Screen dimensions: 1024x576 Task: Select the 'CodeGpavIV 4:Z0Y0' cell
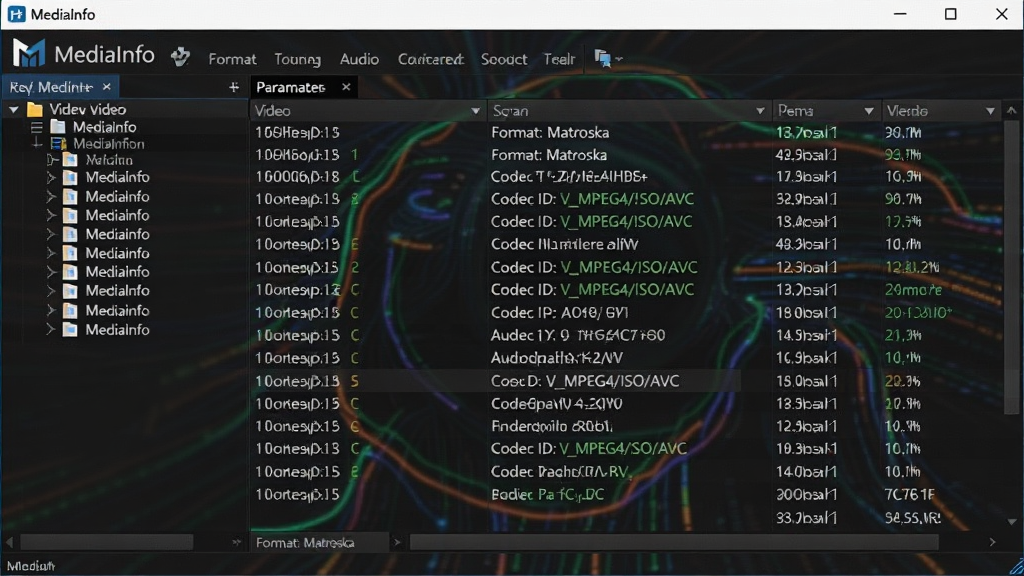coord(556,404)
